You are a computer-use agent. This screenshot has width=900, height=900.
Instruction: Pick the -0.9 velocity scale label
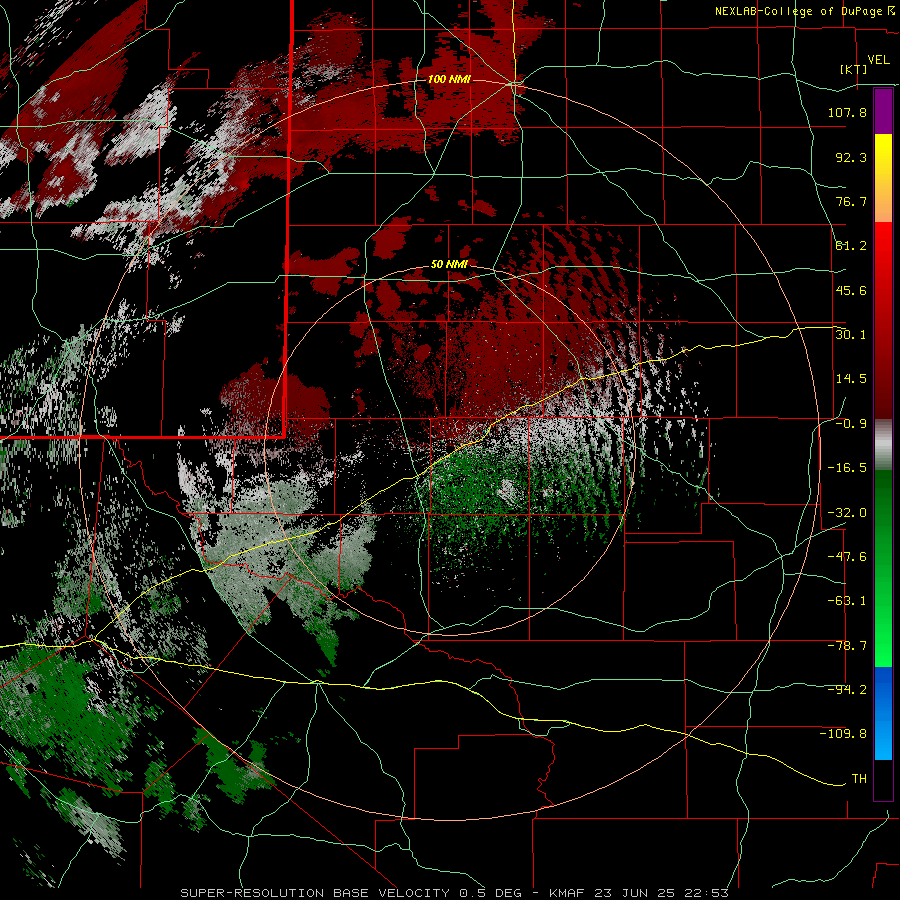point(851,424)
